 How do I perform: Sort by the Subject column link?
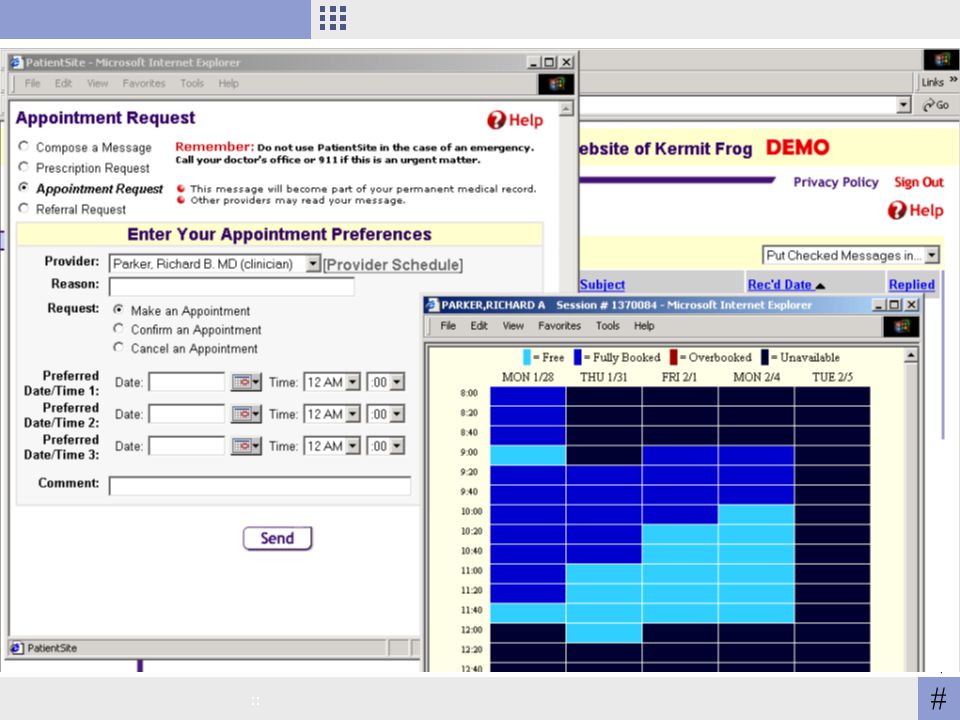[602, 285]
